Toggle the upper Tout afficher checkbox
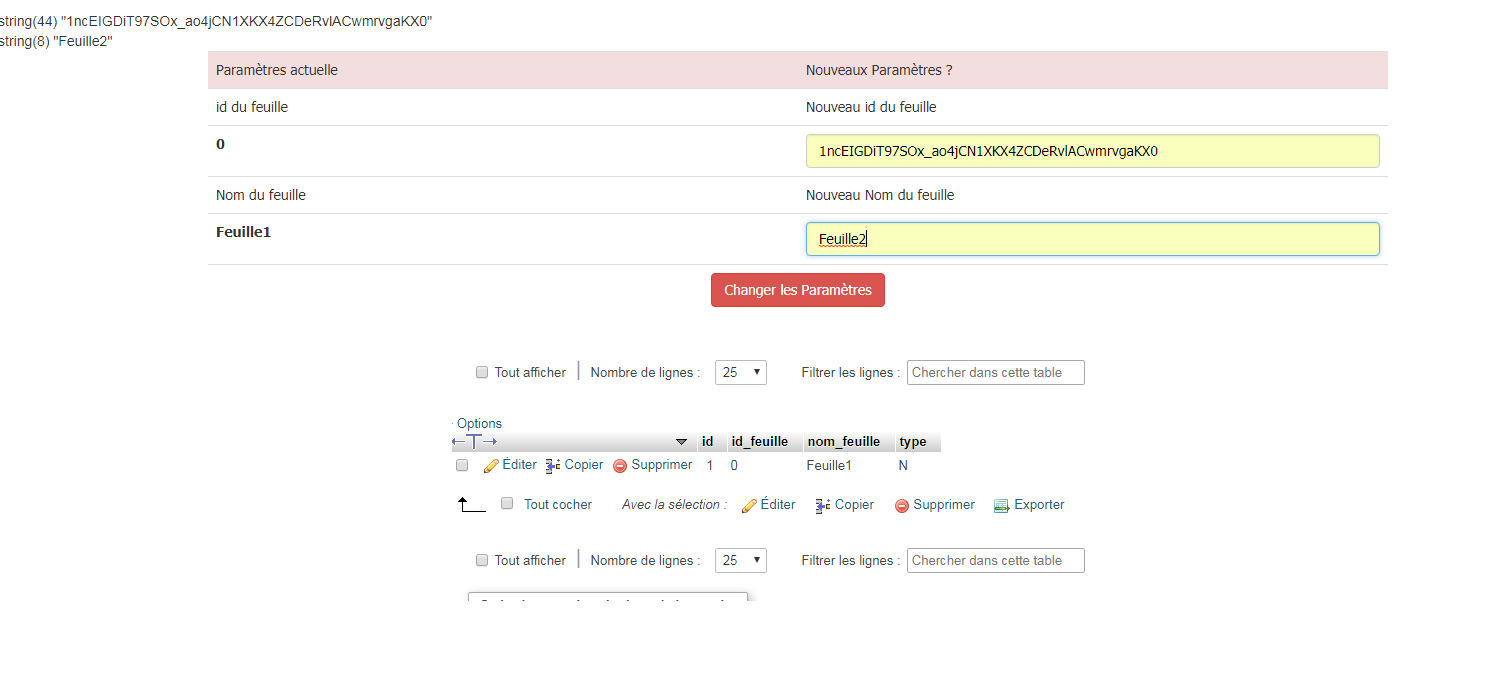 (482, 372)
